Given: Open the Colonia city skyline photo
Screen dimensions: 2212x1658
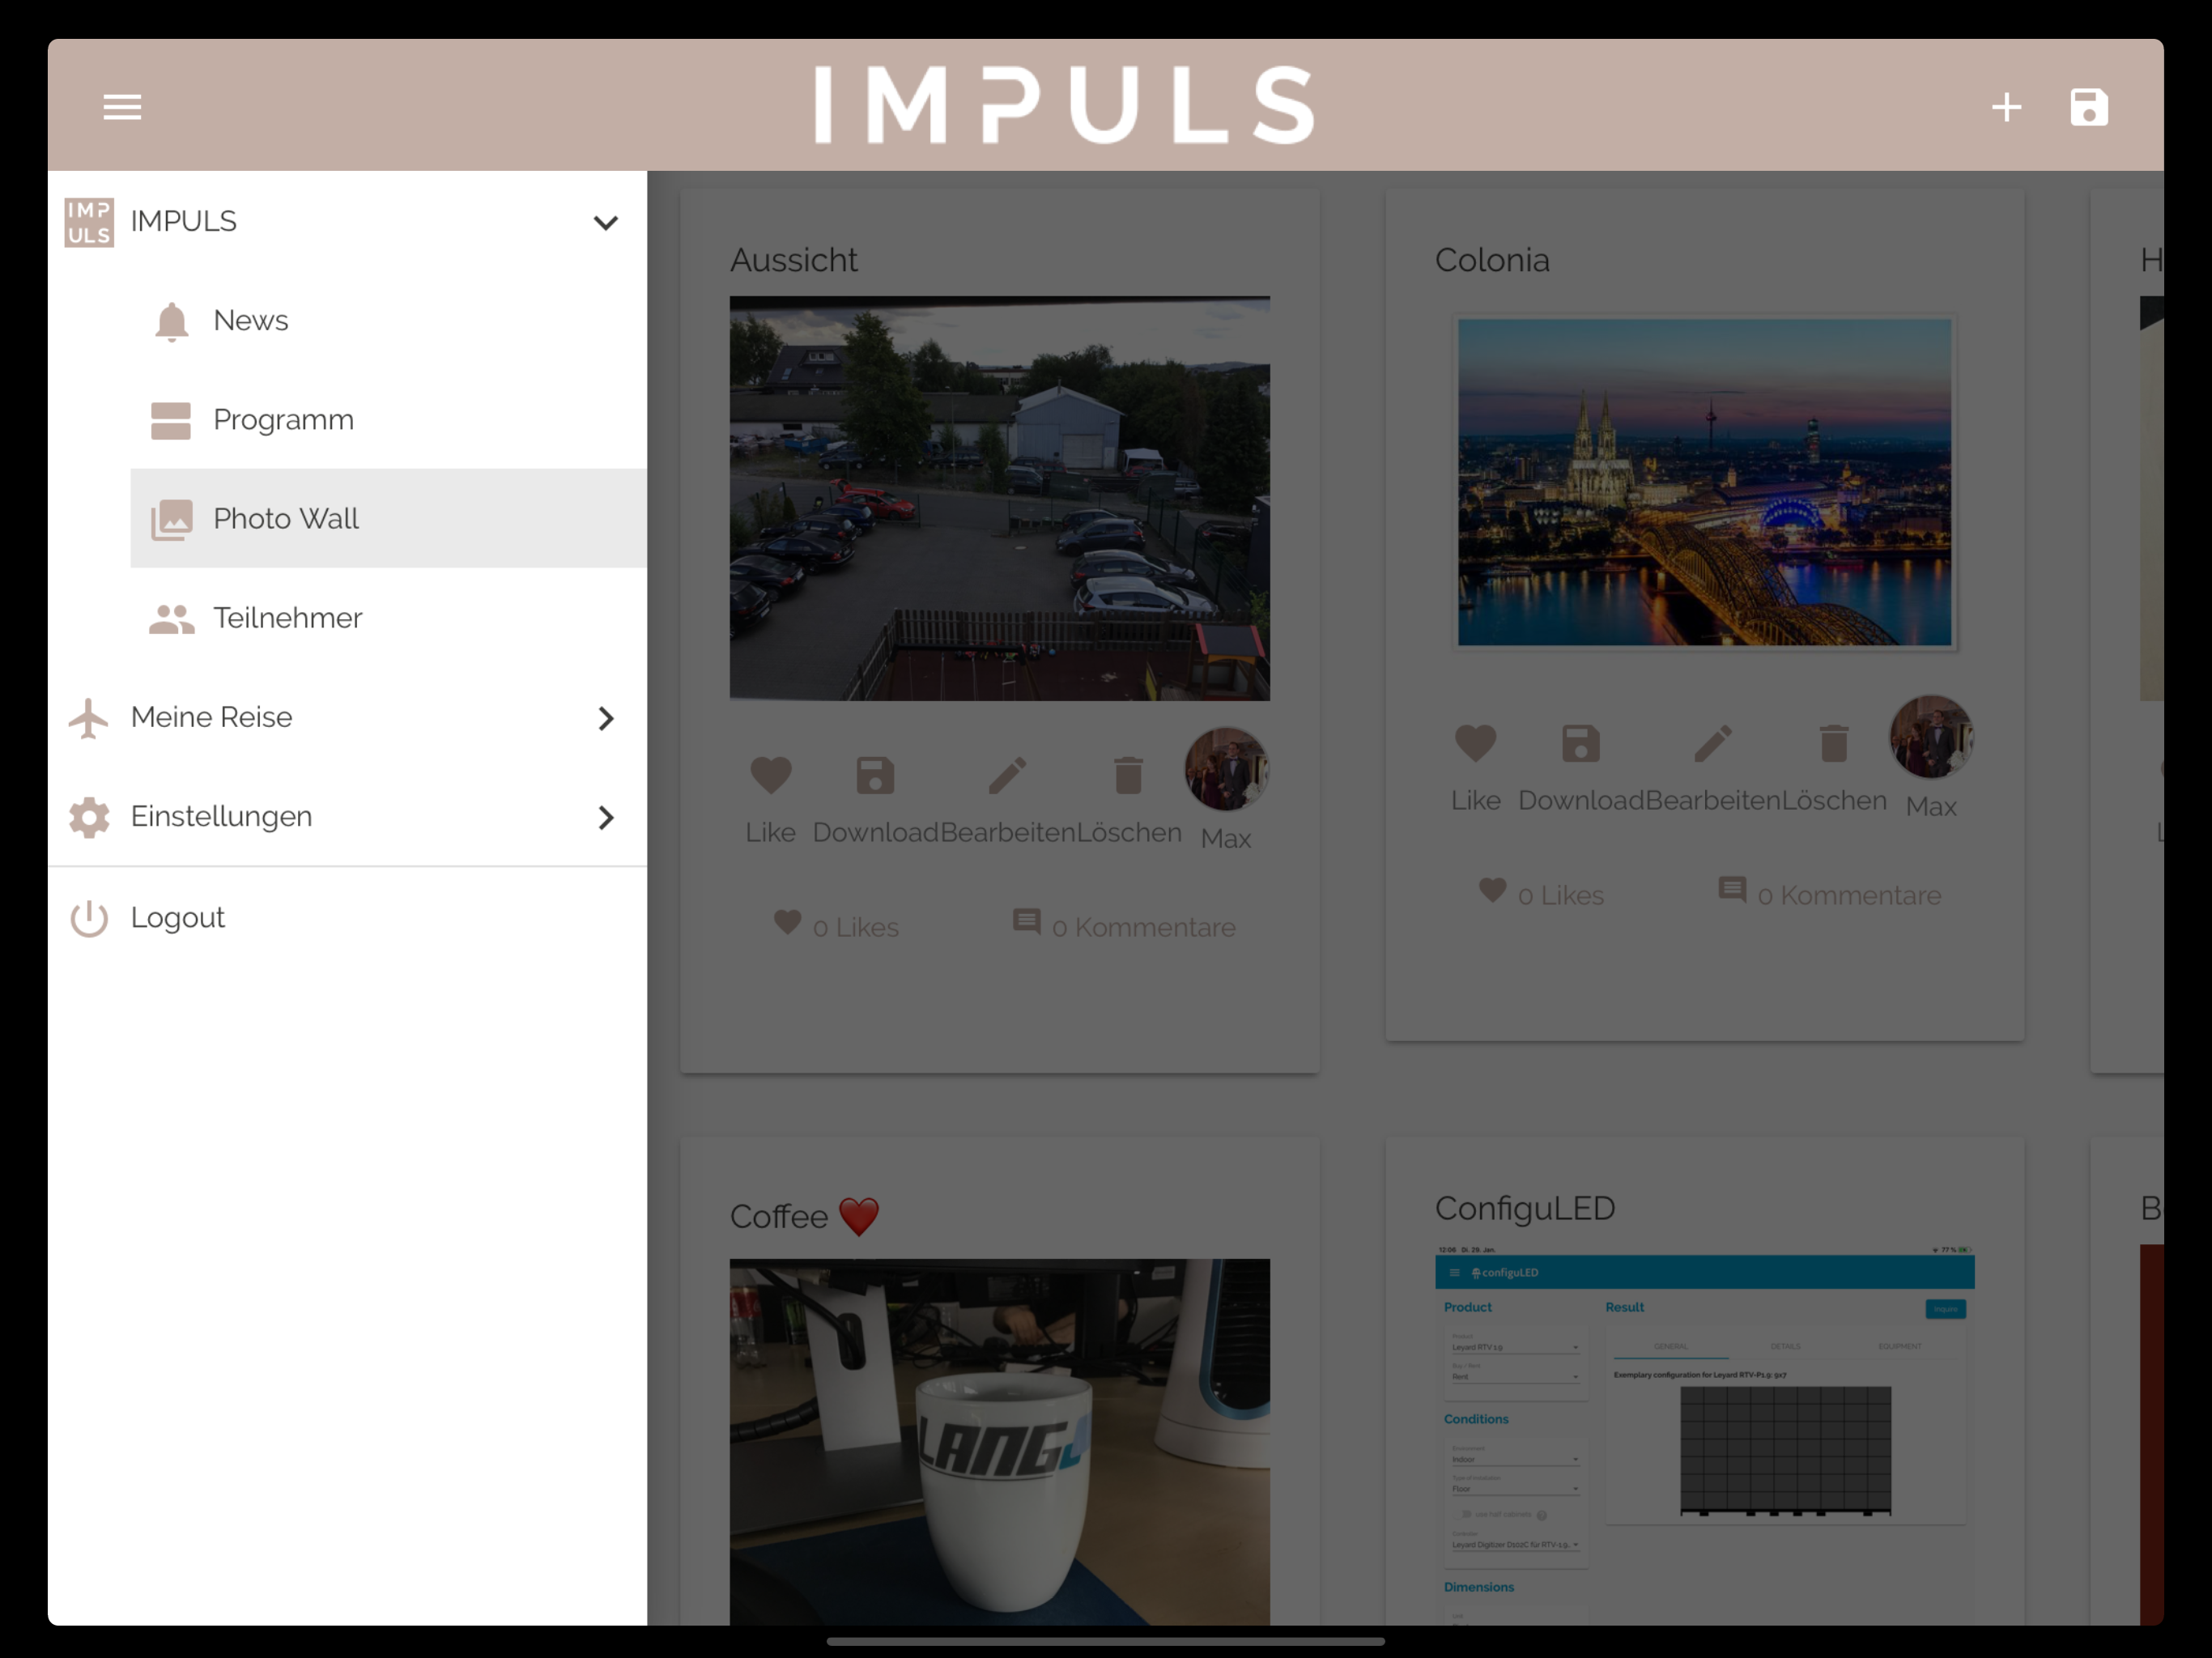Looking at the screenshot, I should pos(1705,482).
